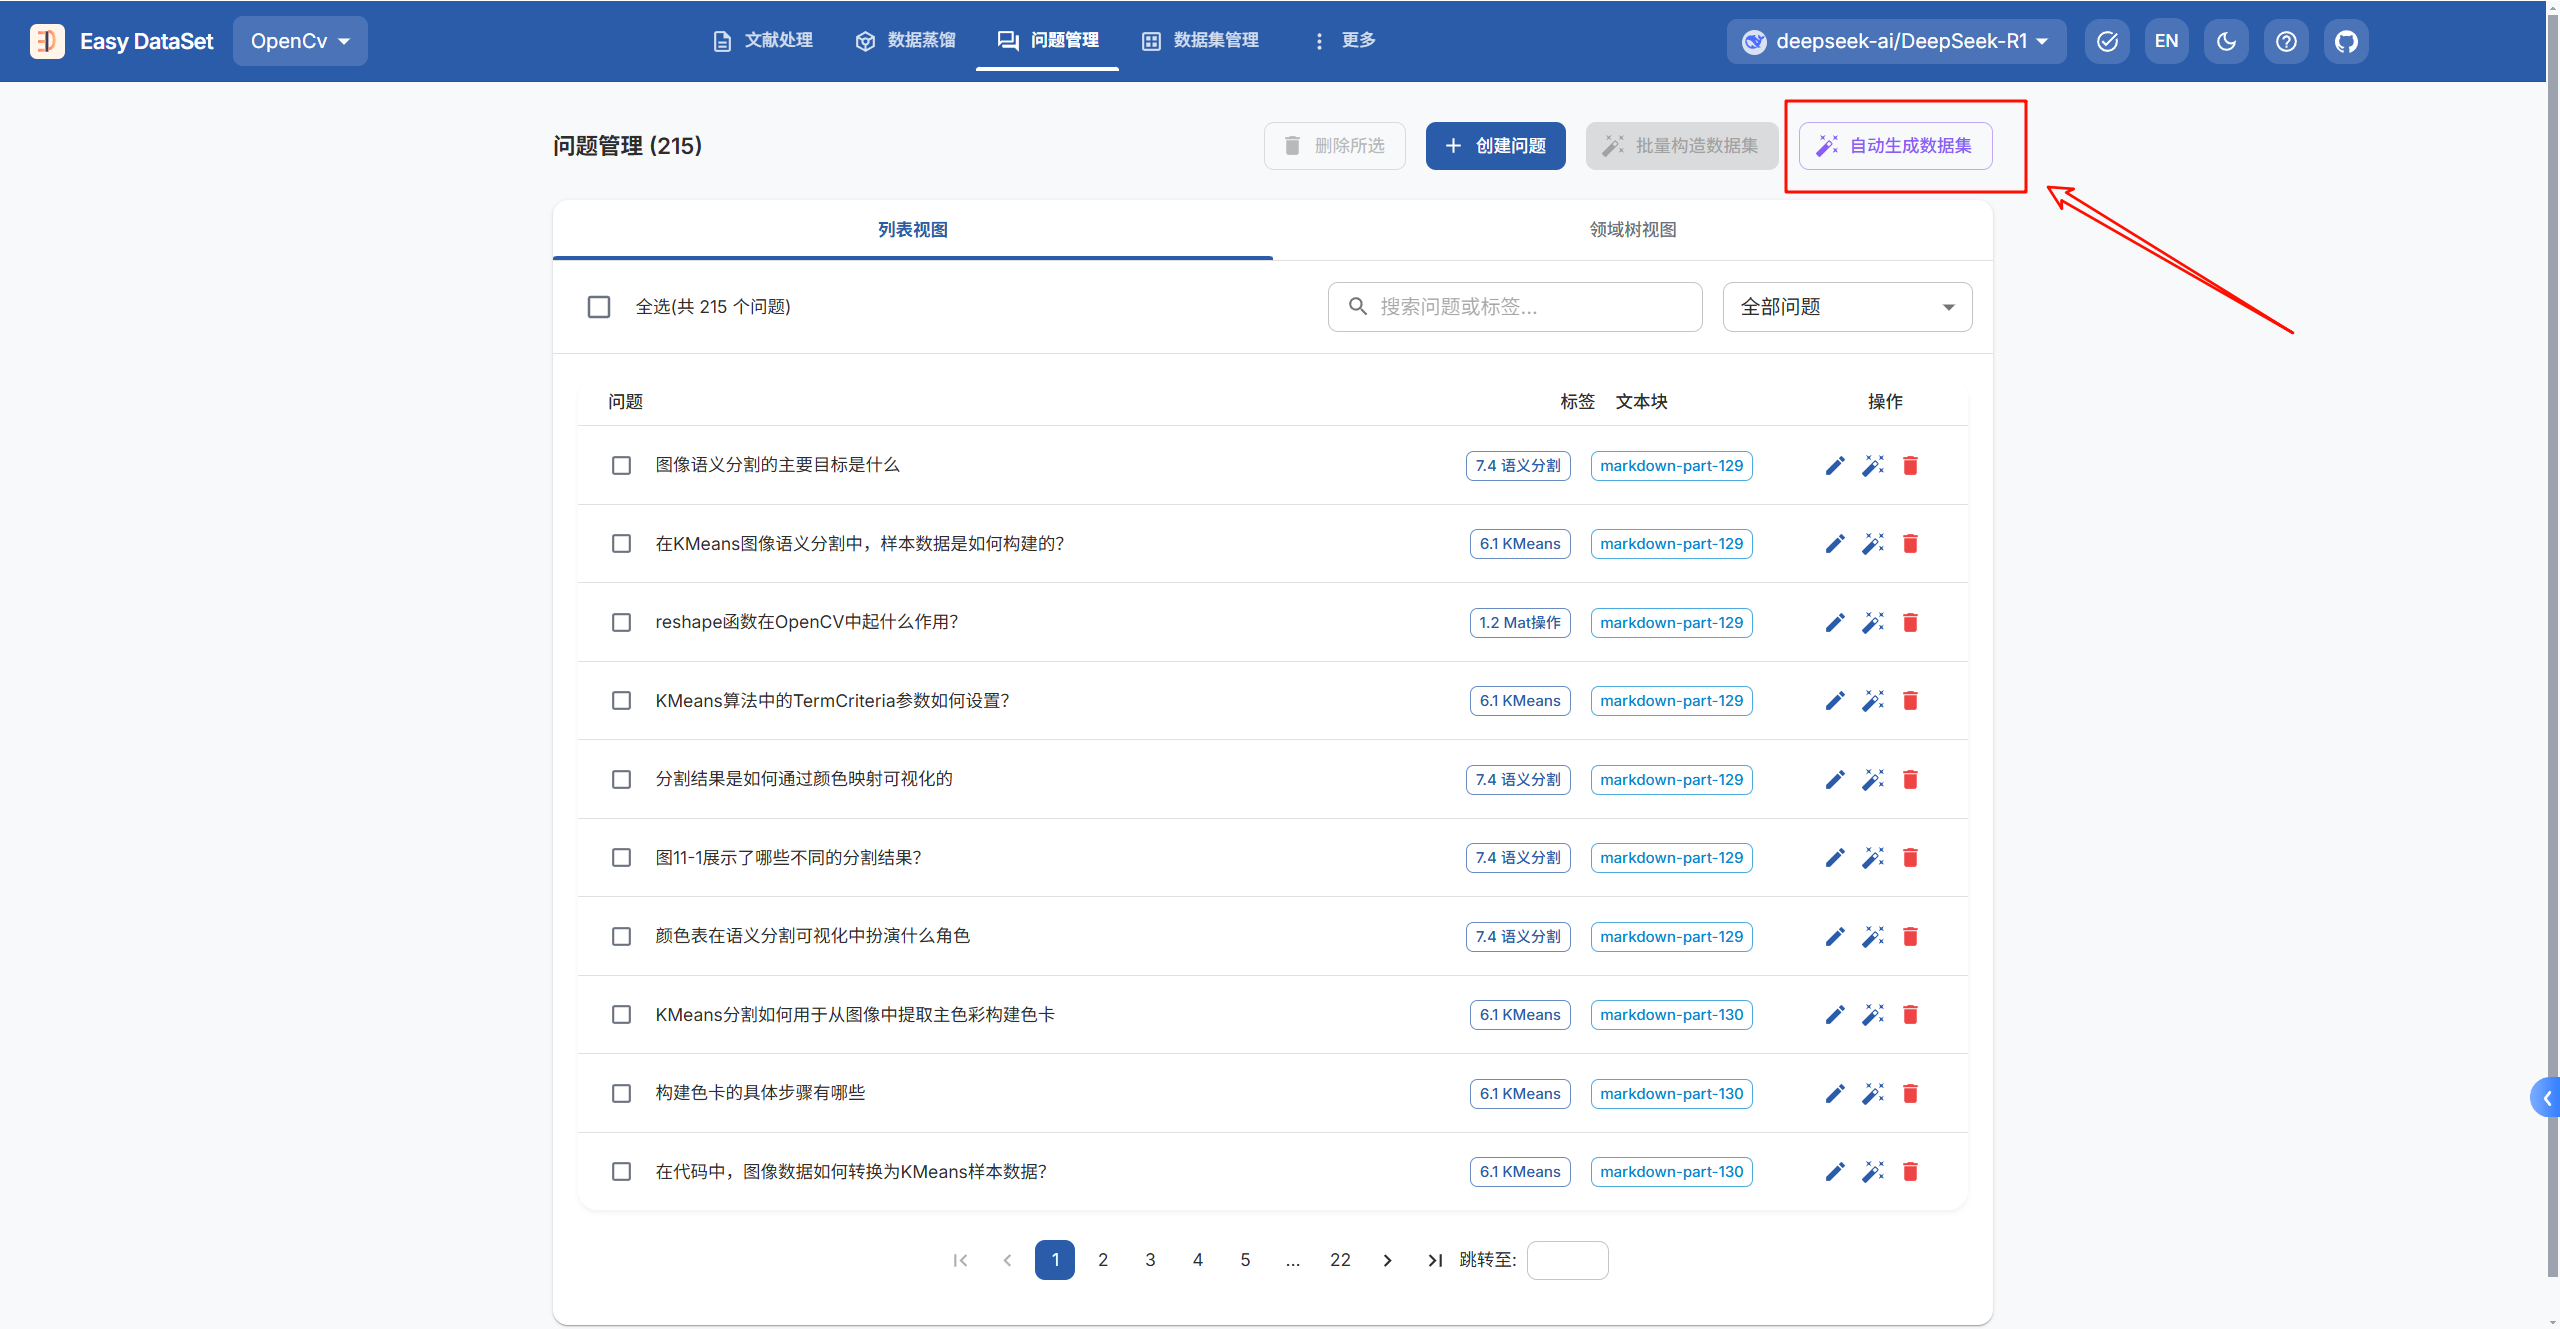This screenshot has height=1329, width=2560.
Task: Delete the 构建色卡的具体步骤有哪些 question with trash icon
Action: coord(1910,1094)
